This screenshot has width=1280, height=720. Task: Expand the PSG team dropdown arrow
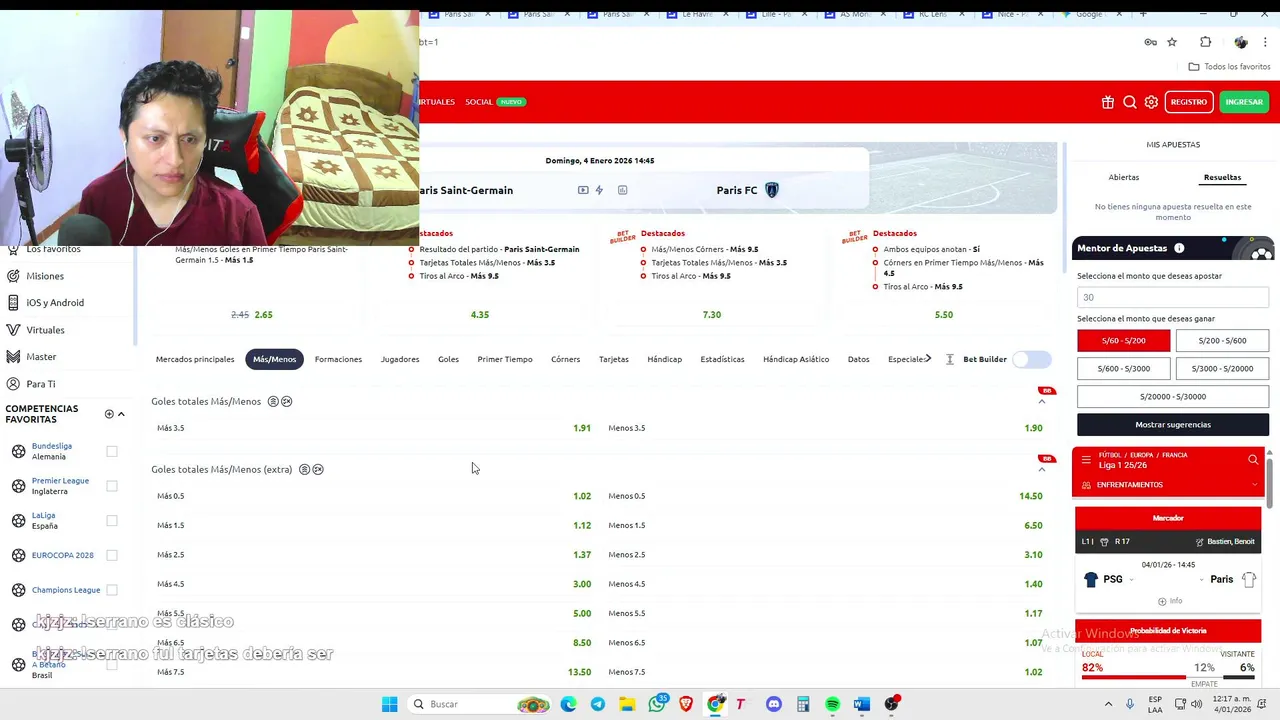1132,580
